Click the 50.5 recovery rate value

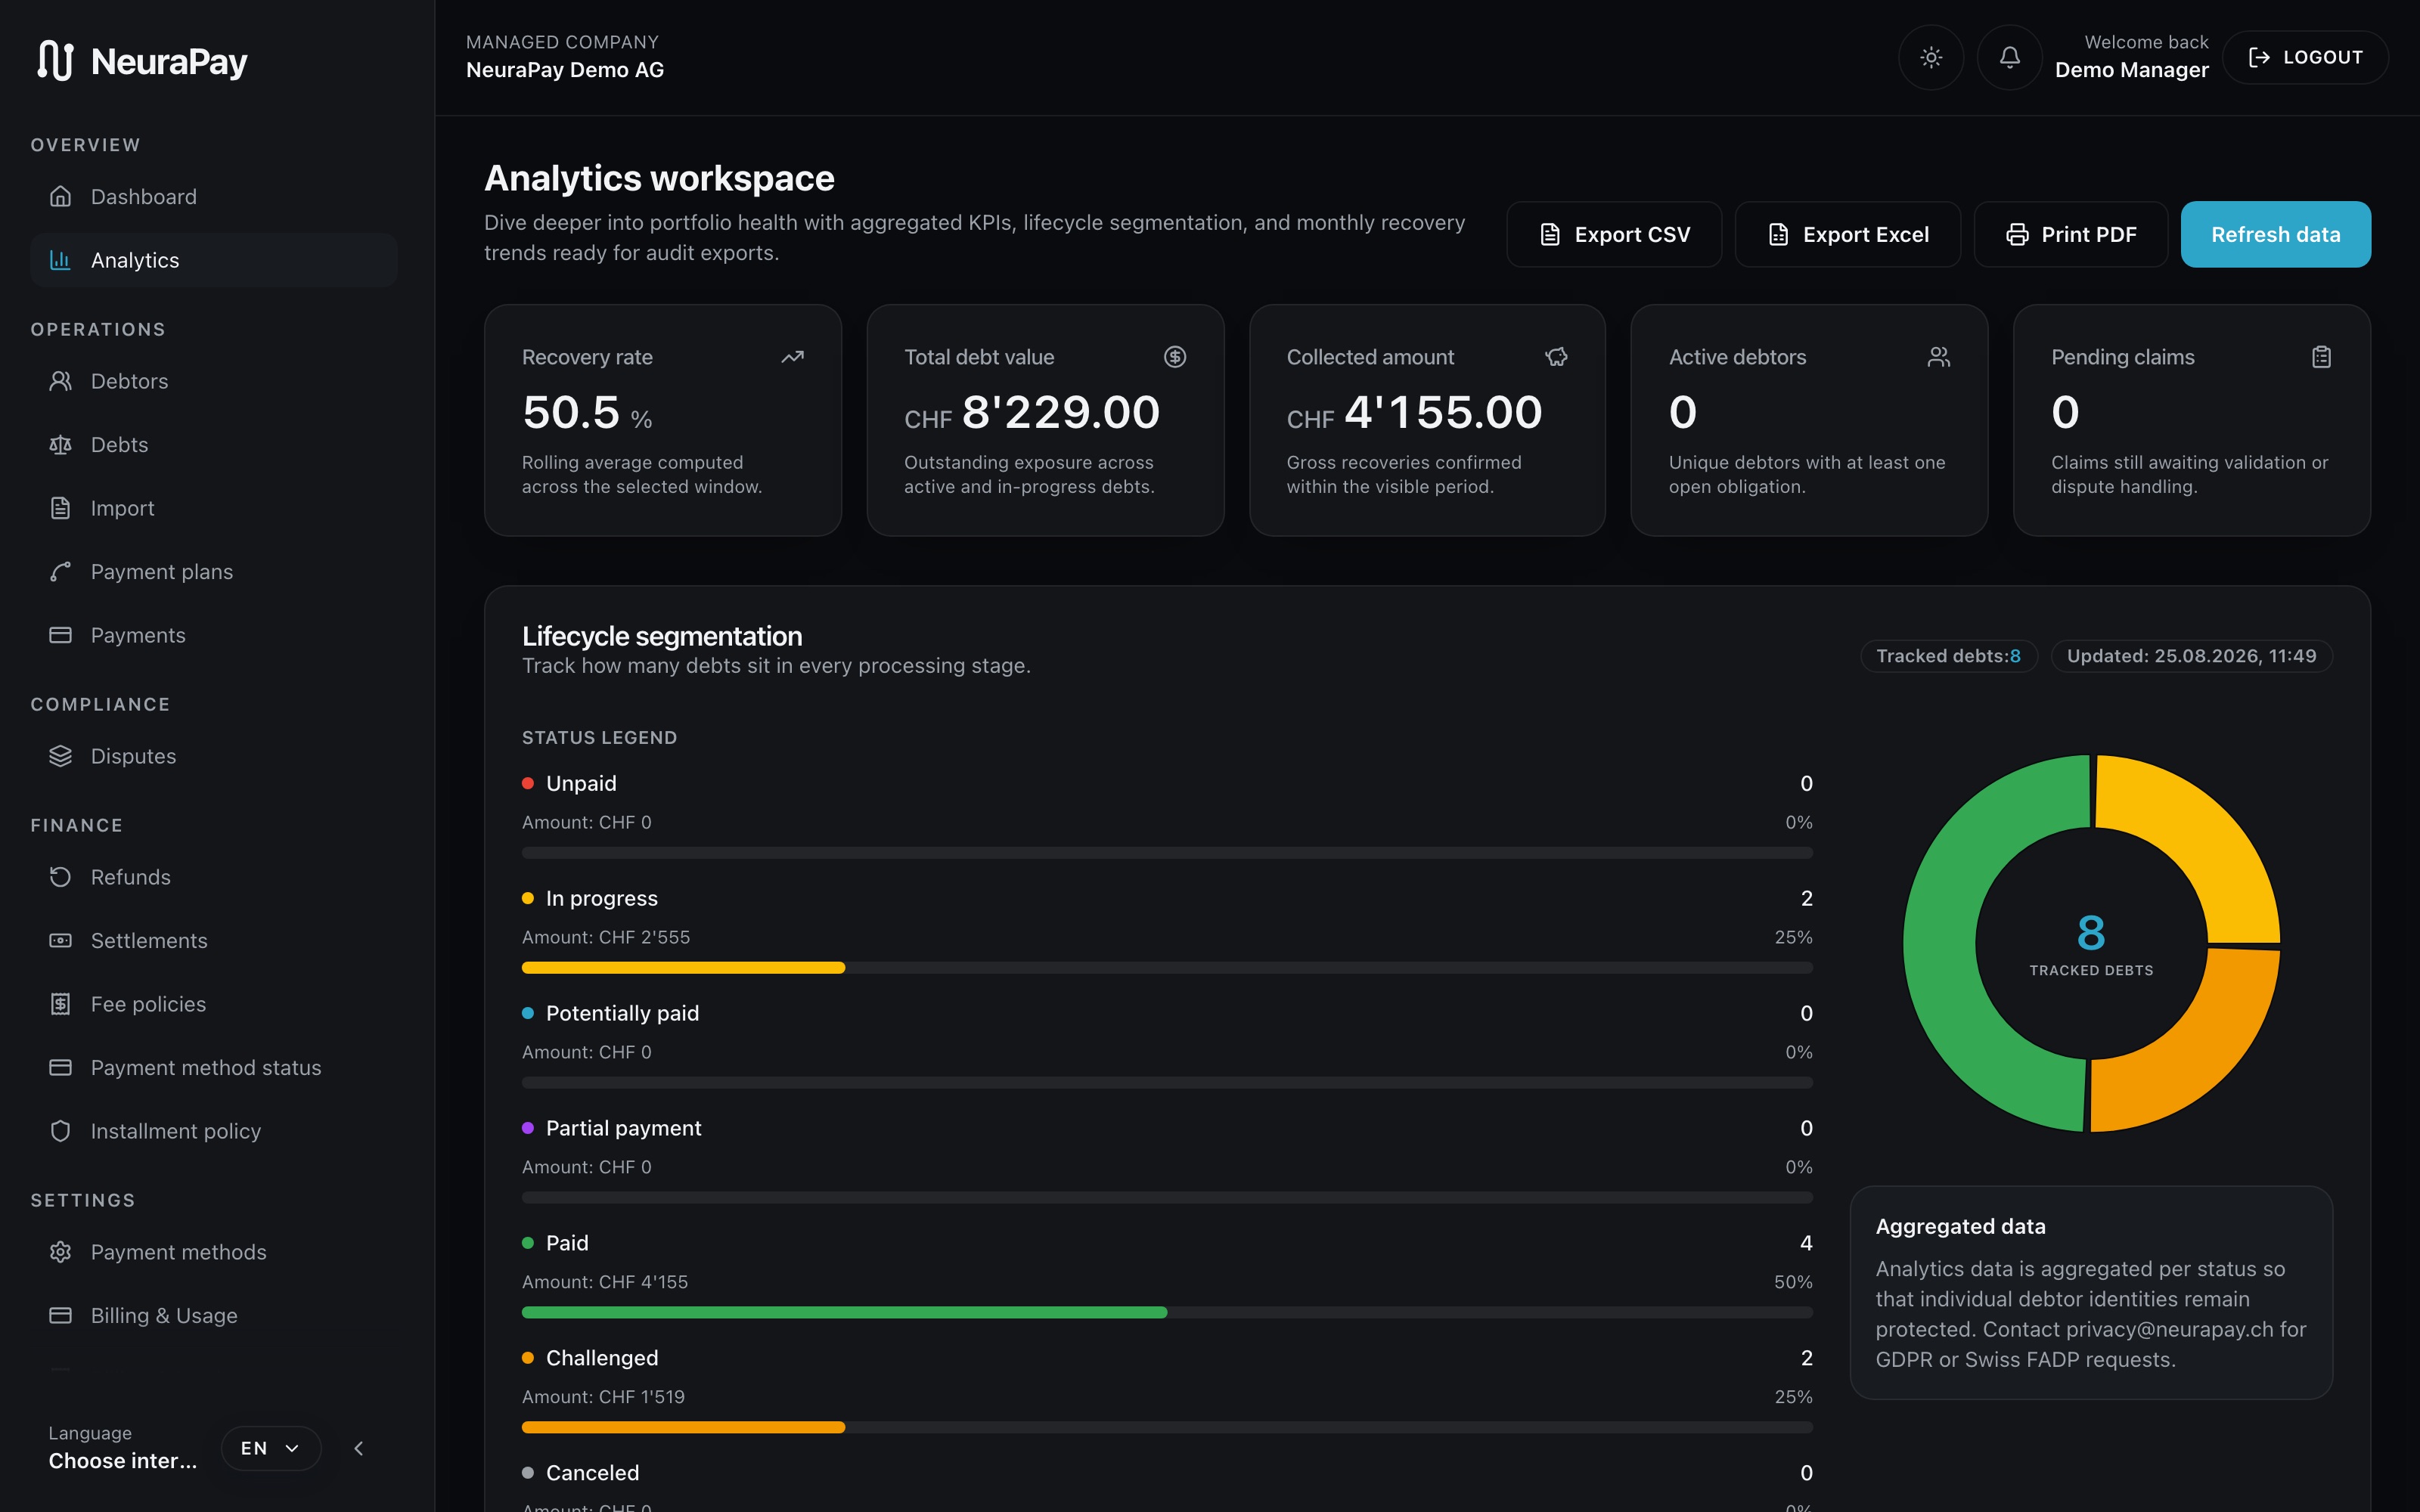click(x=571, y=412)
